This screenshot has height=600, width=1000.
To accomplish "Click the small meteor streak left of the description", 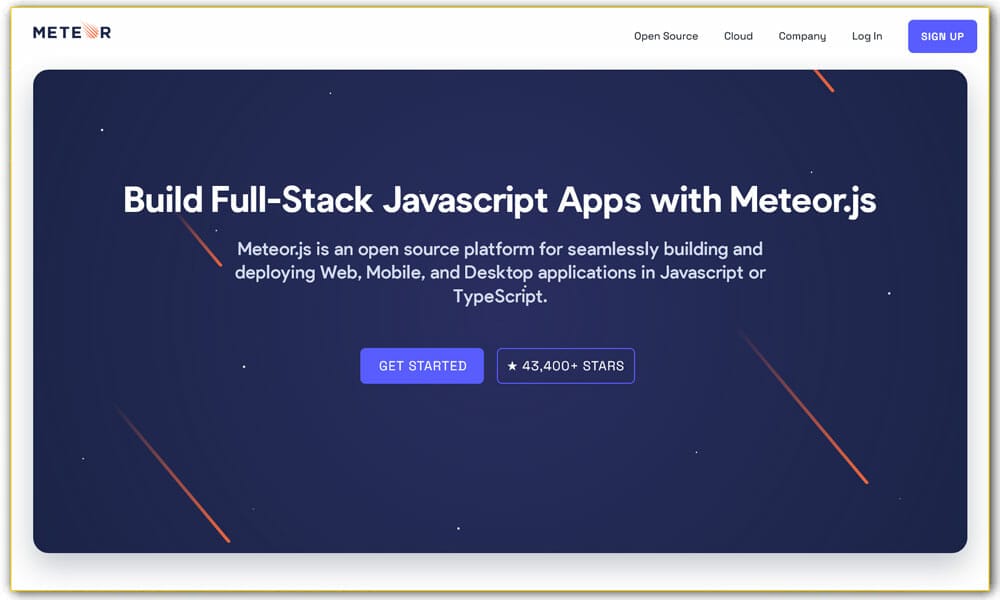I will [x=202, y=243].
